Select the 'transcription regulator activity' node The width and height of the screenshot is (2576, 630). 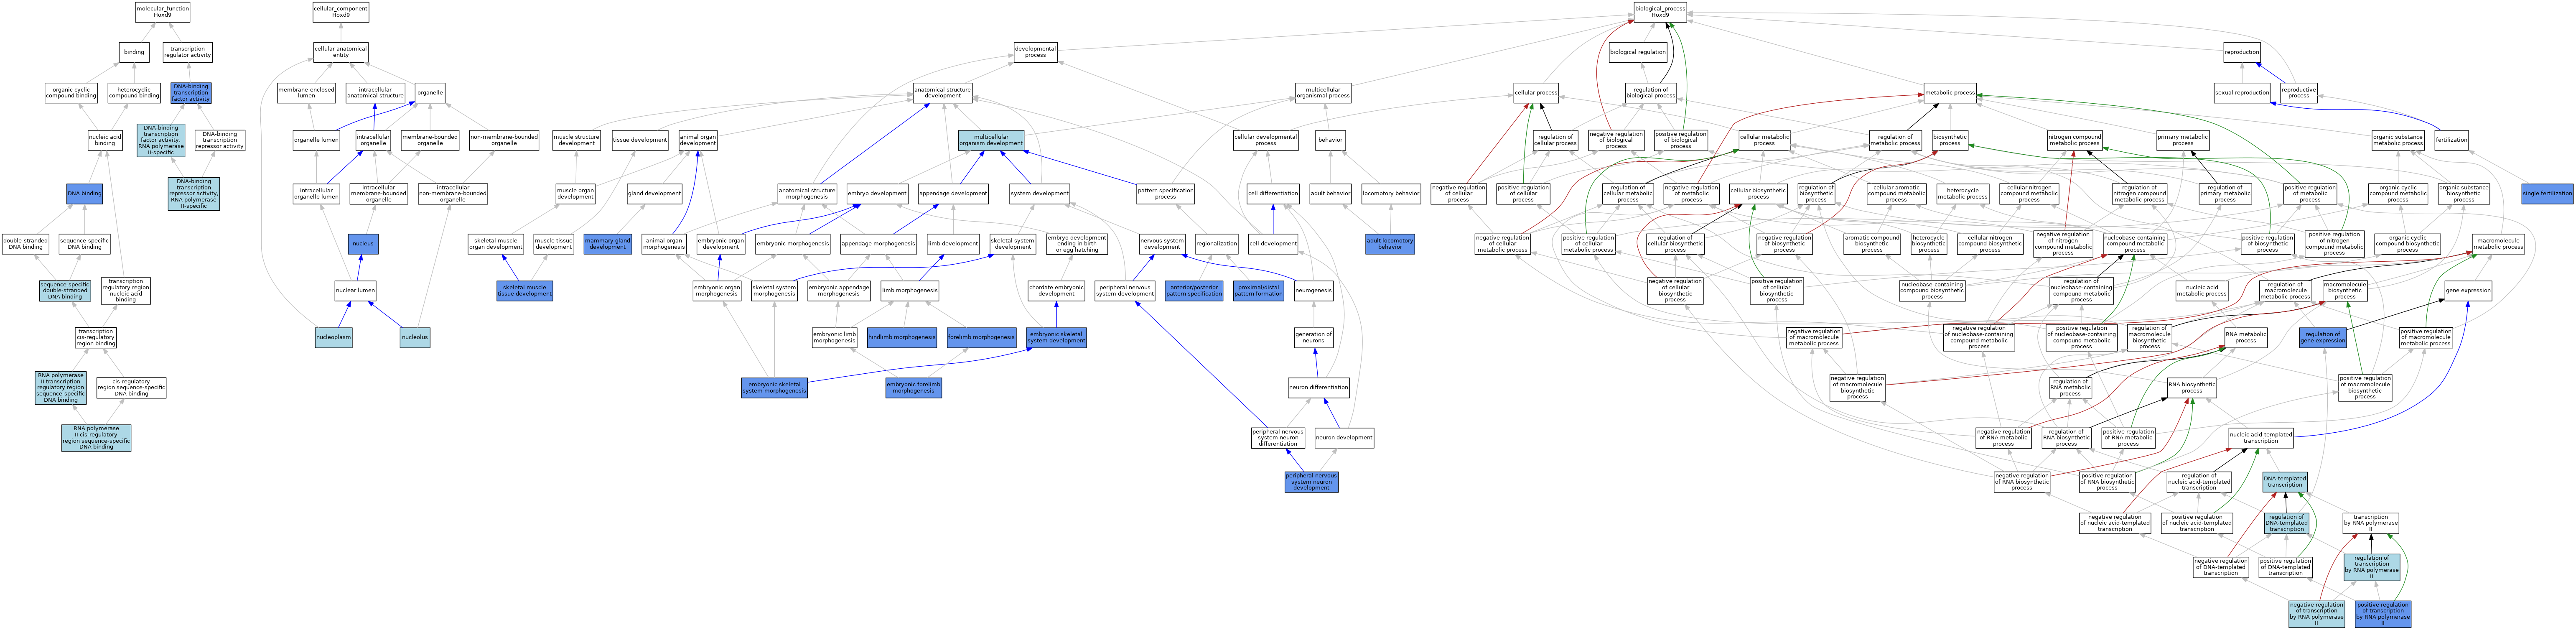pos(188,52)
